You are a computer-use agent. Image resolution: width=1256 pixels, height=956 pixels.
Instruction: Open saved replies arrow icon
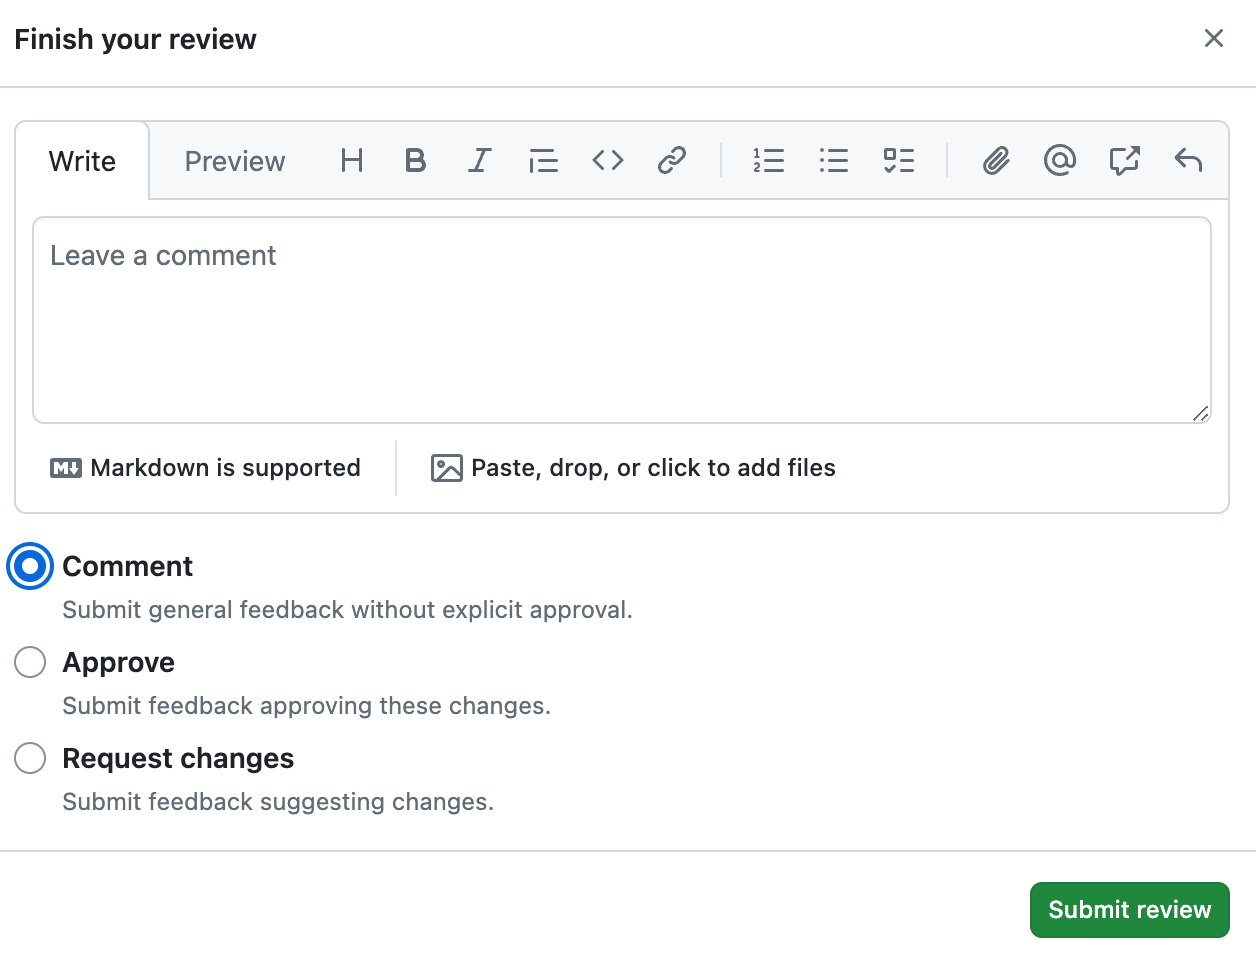point(1188,160)
